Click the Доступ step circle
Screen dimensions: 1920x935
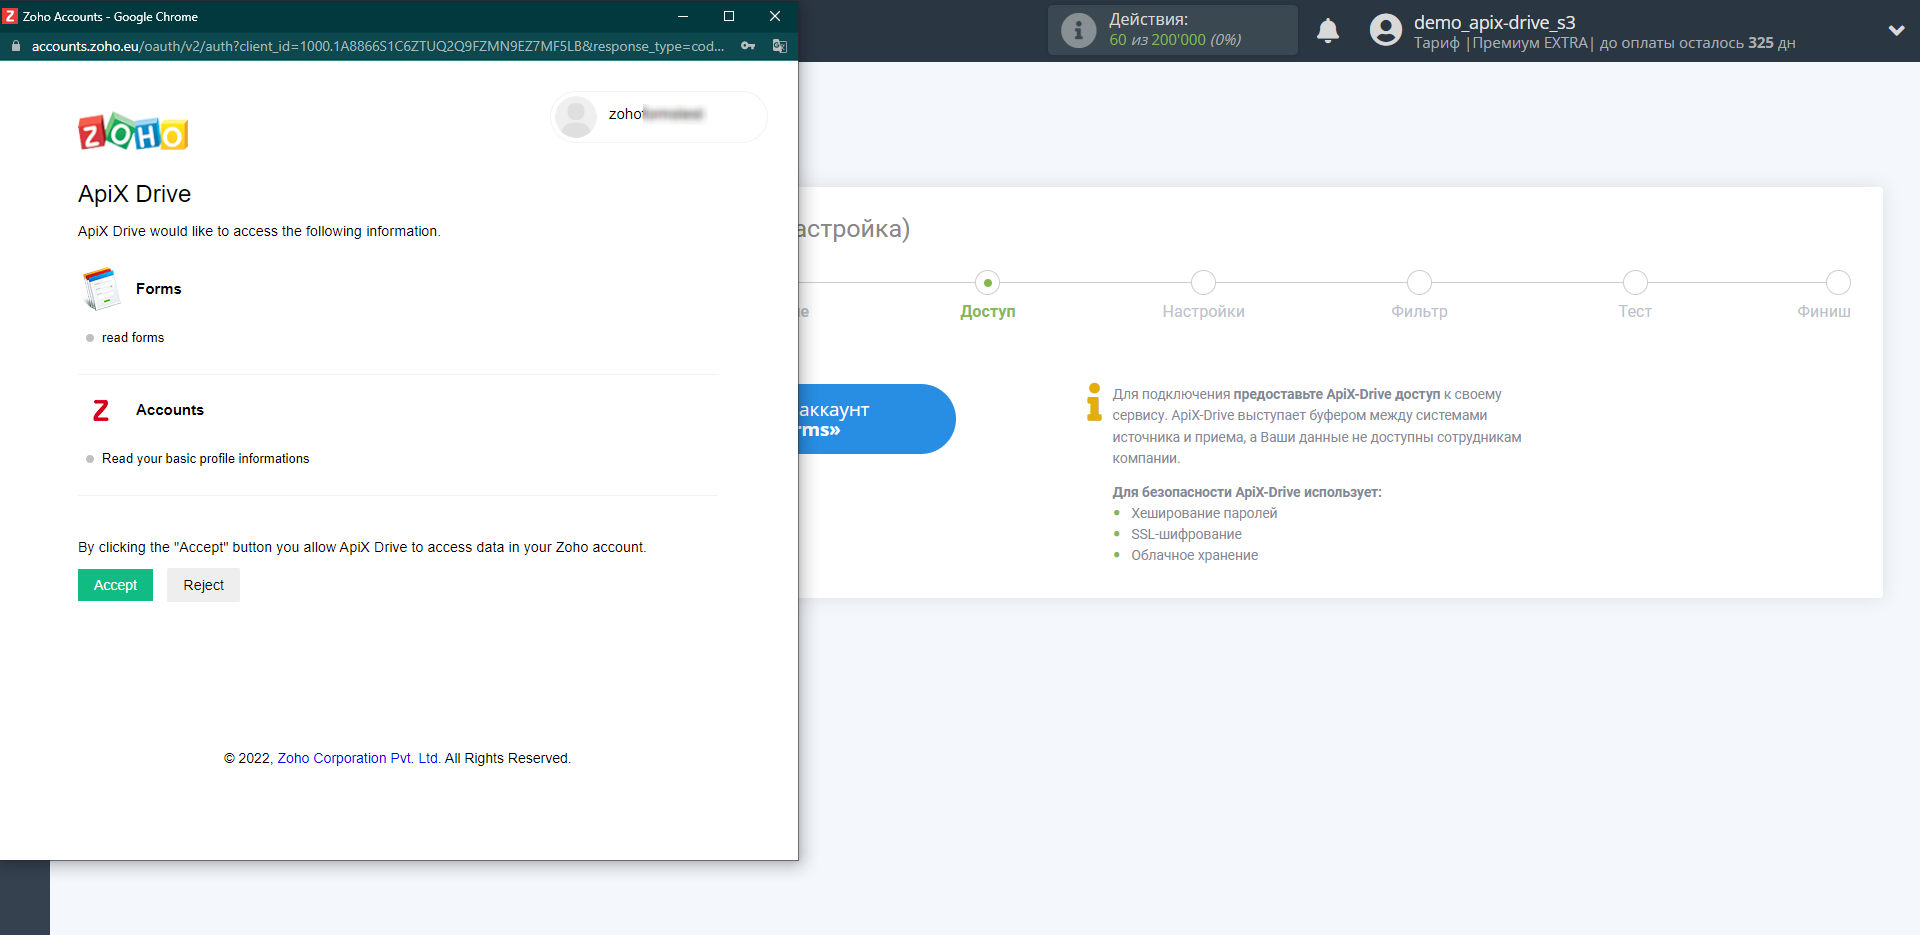coord(988,283)
